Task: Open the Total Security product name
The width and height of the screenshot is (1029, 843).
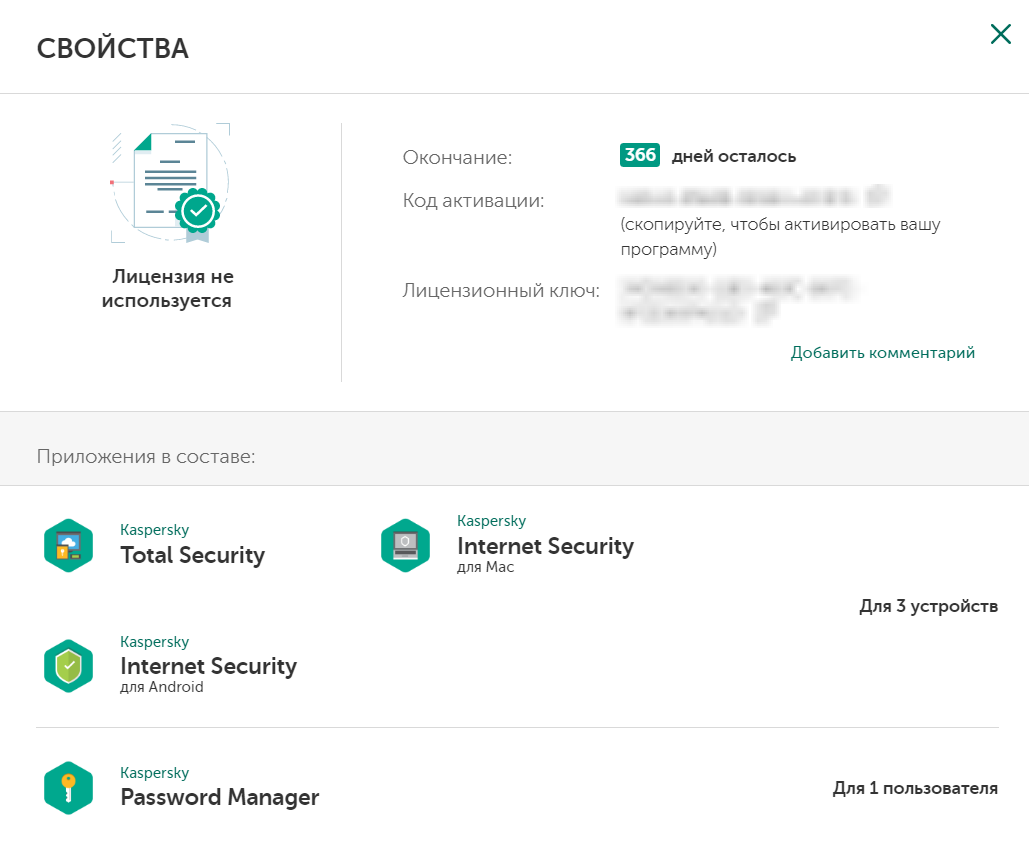Action: 192,555
